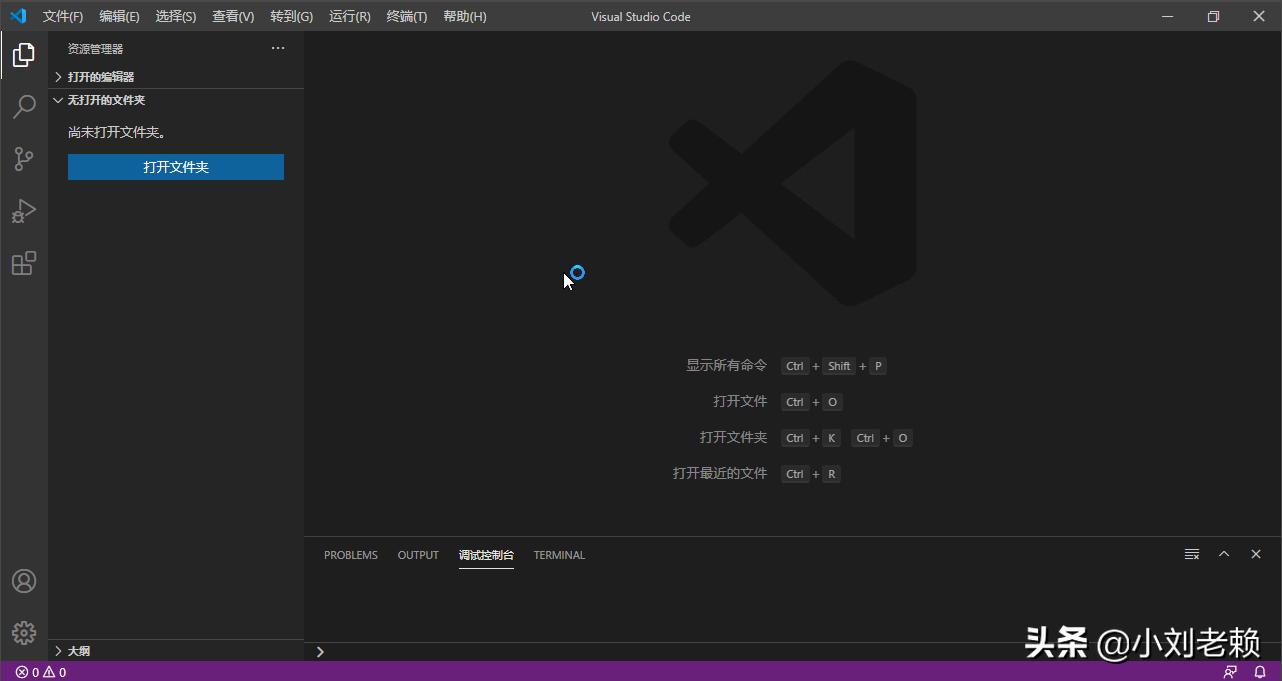Select the Explorer icon in the activity bar
The image size is (1282, 681).
click(x=23, y=55)
